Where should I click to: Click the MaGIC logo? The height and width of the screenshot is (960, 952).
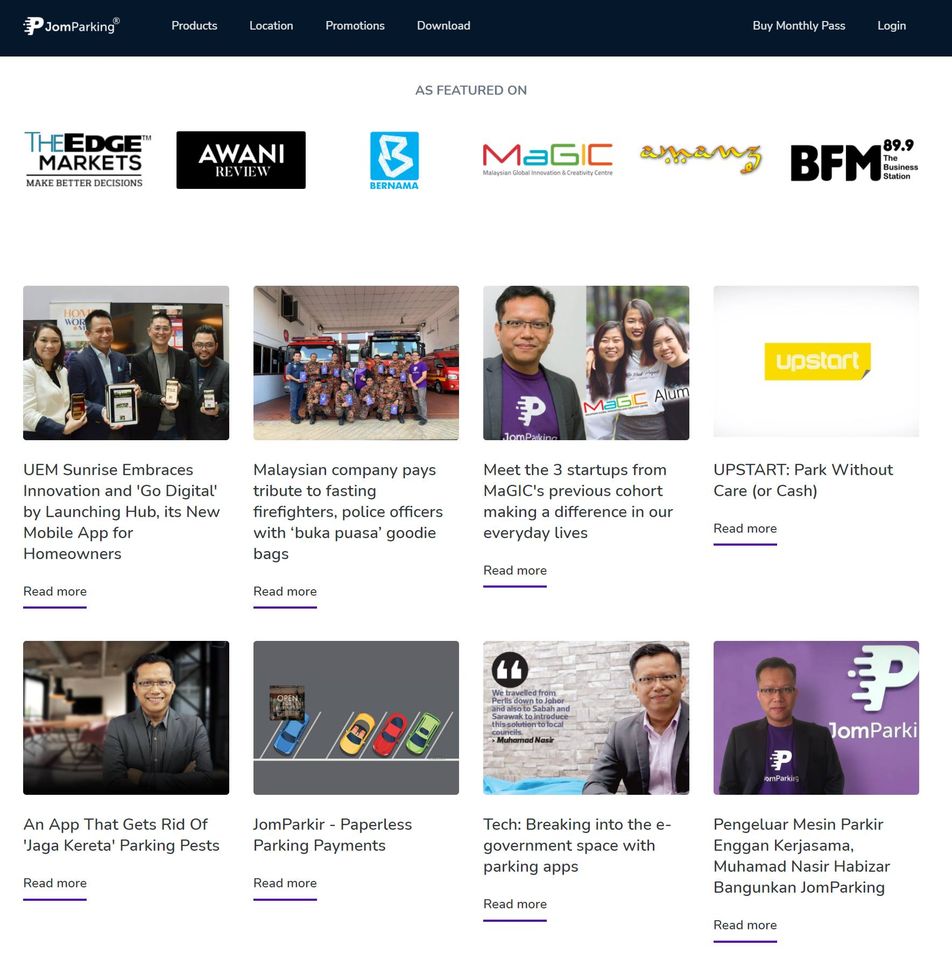tap(547, 159)
